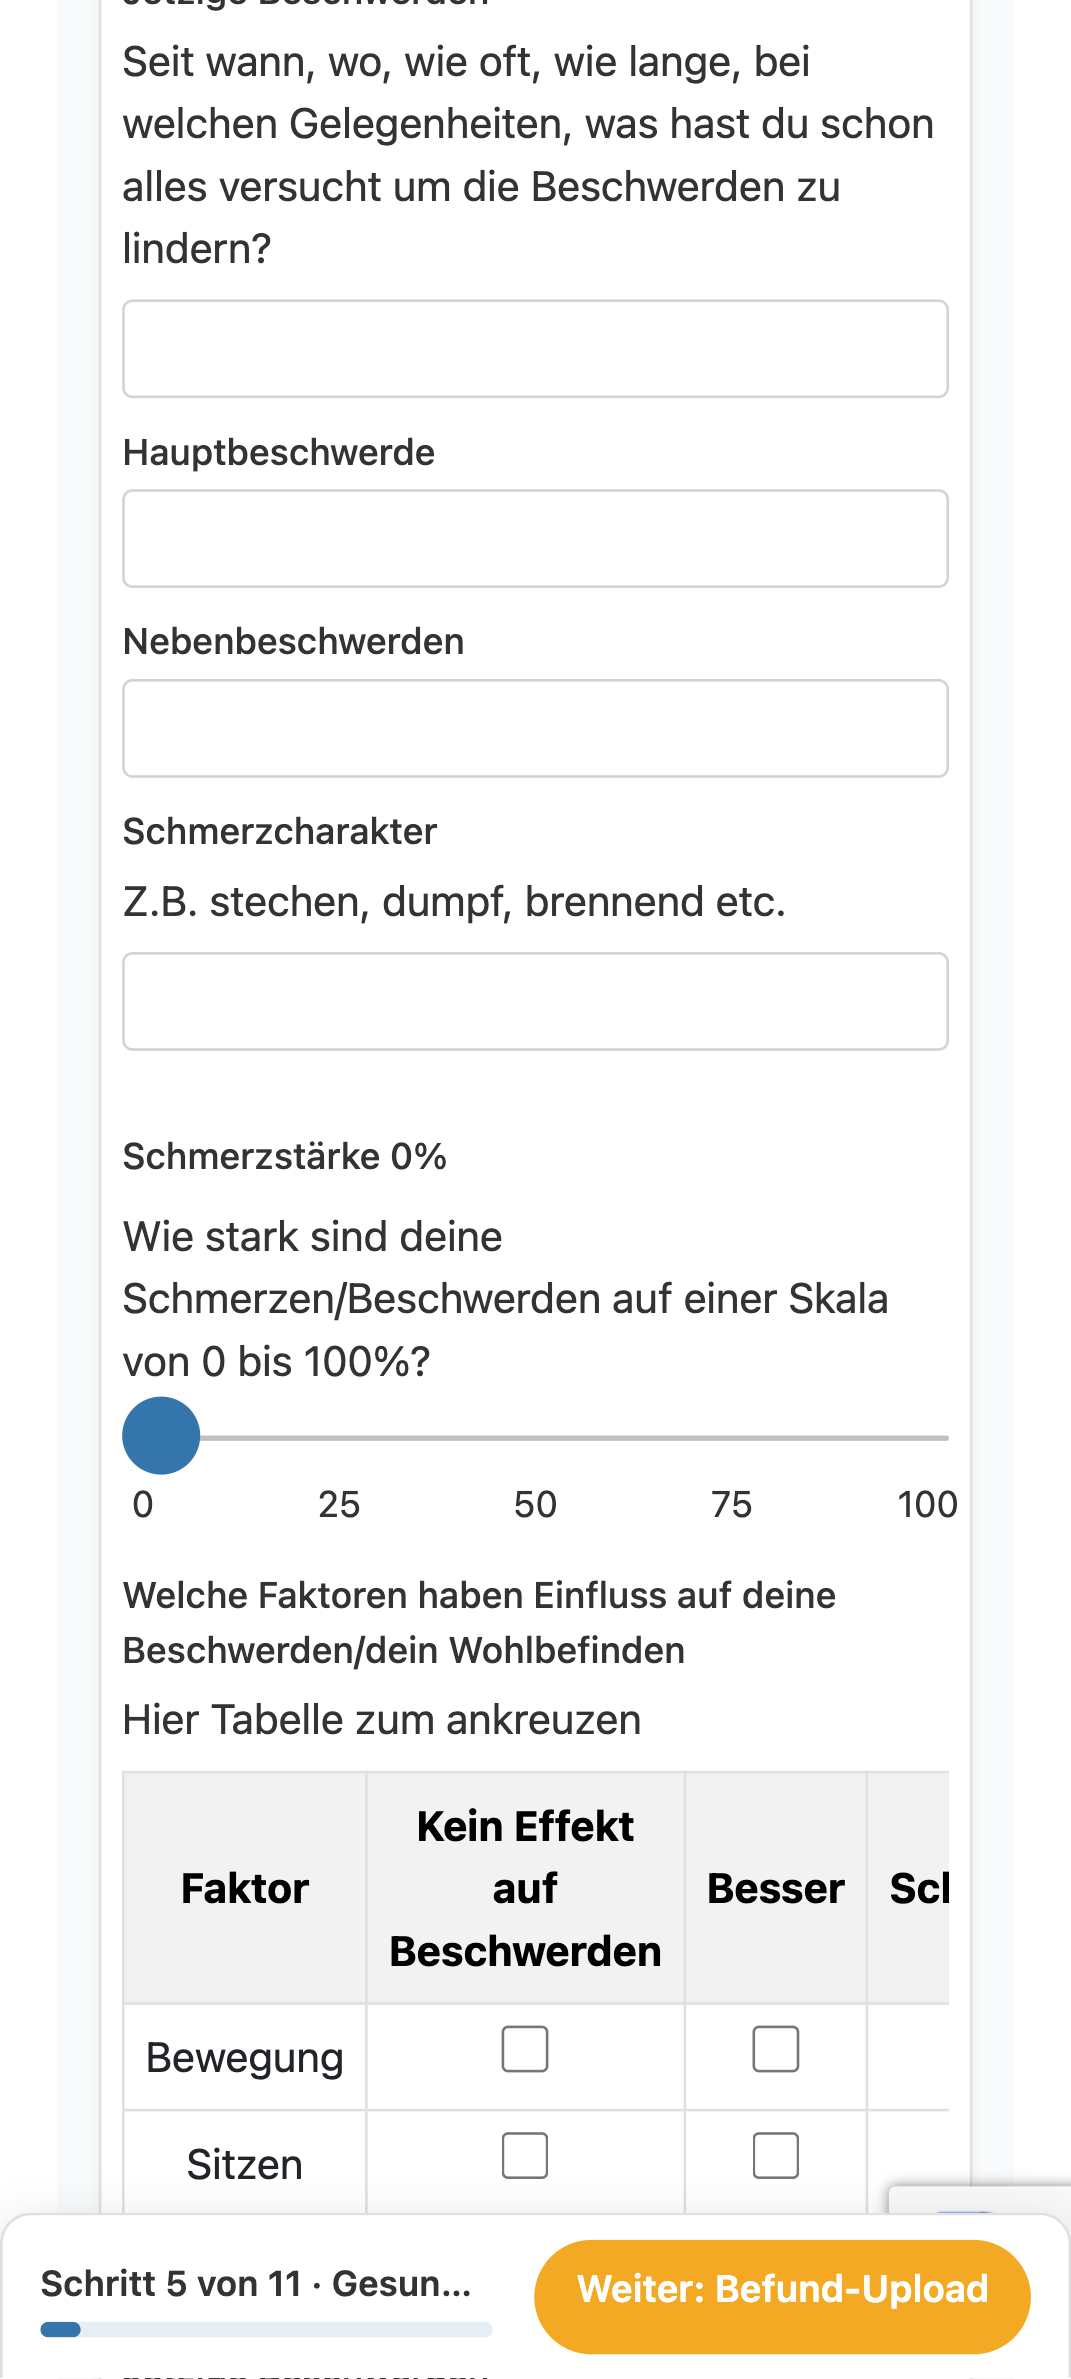Check Kein Effekt for Sitzen
Image resolution: width=1071 pixels, height=2379 pixels.
click(x=525, y=2156)
